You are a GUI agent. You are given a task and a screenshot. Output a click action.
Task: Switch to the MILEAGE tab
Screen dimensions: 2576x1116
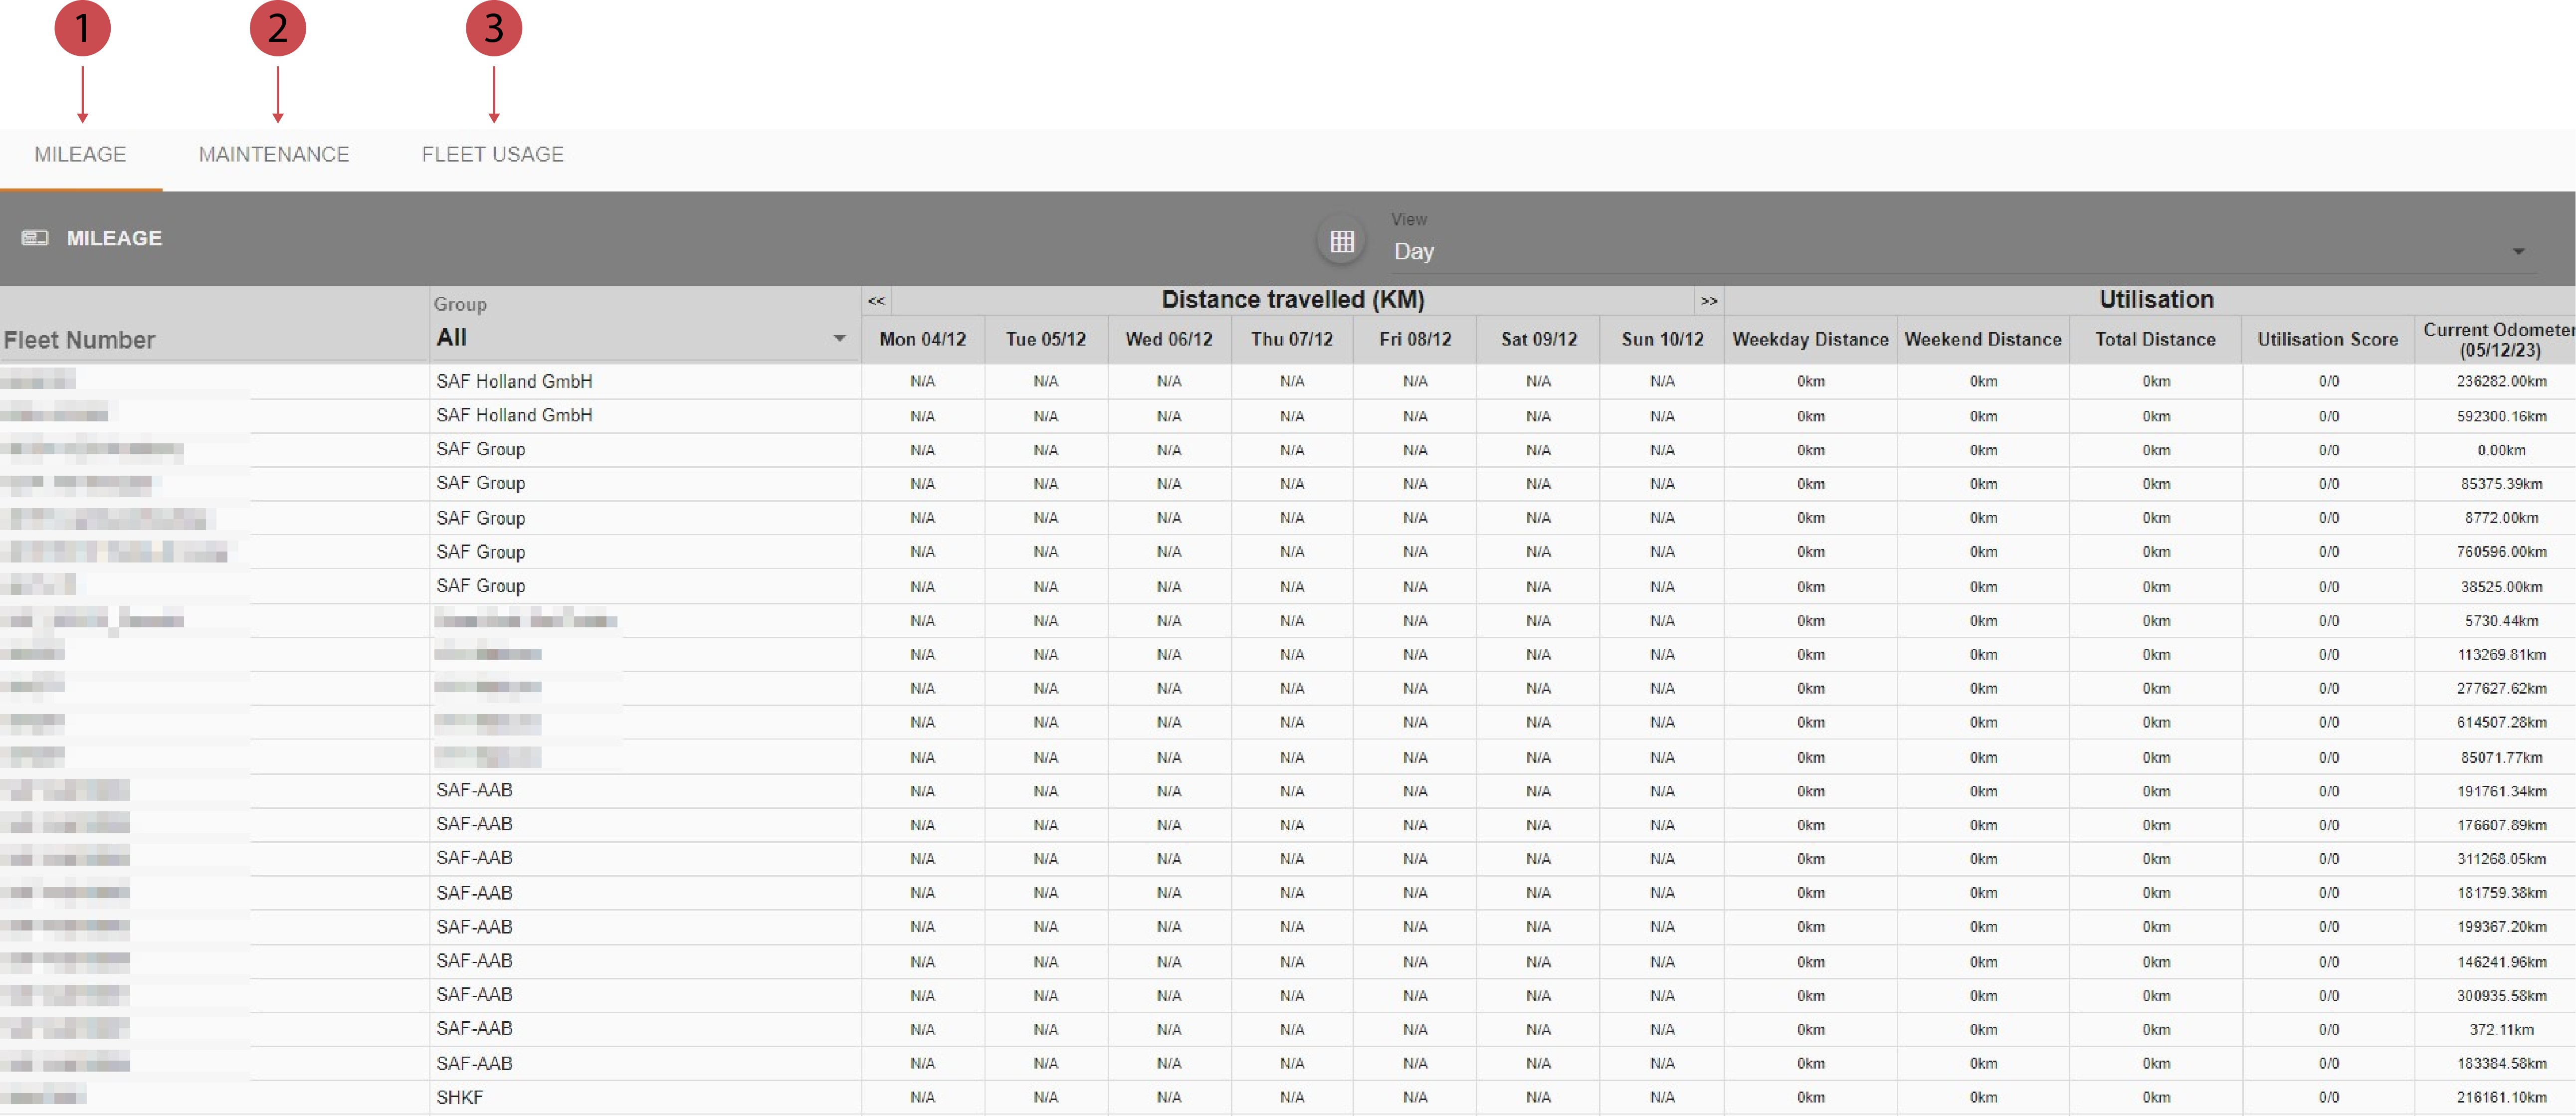coord(80,155)
